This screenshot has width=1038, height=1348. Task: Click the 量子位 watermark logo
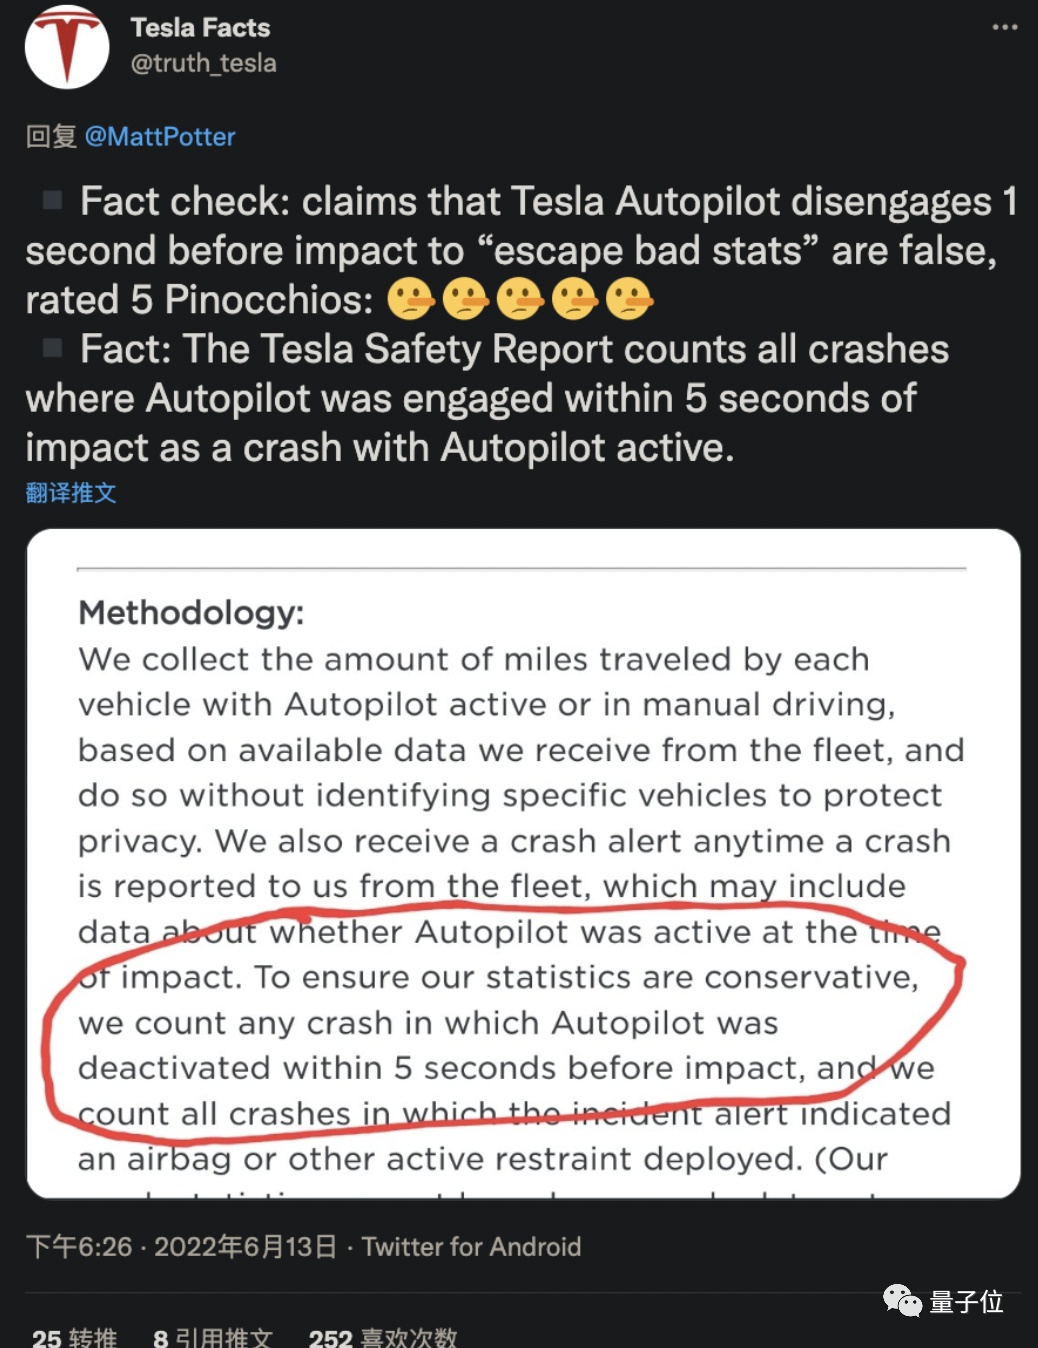(x=960, y=1302)
